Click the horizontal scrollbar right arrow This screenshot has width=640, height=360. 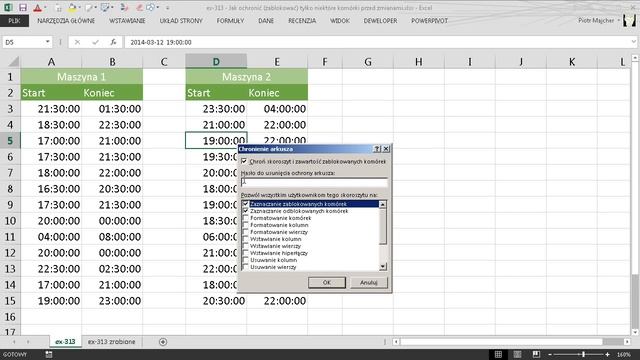pos(627,342)
